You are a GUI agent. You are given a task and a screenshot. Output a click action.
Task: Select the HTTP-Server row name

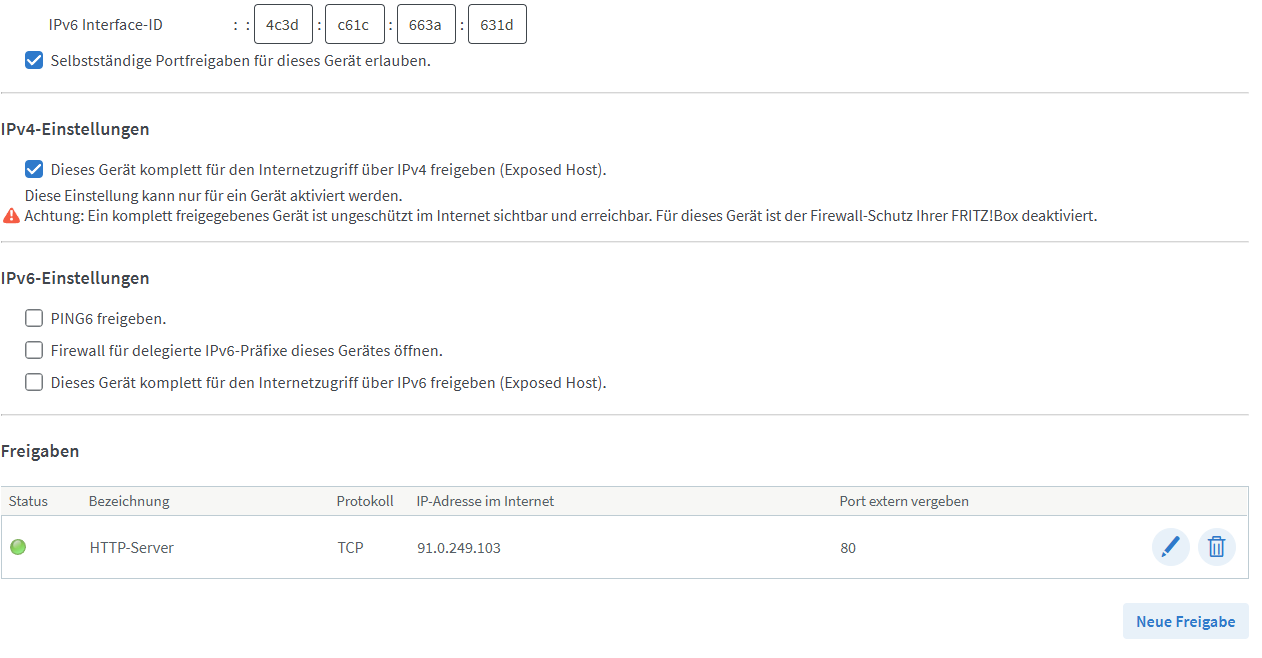[132, 548]
